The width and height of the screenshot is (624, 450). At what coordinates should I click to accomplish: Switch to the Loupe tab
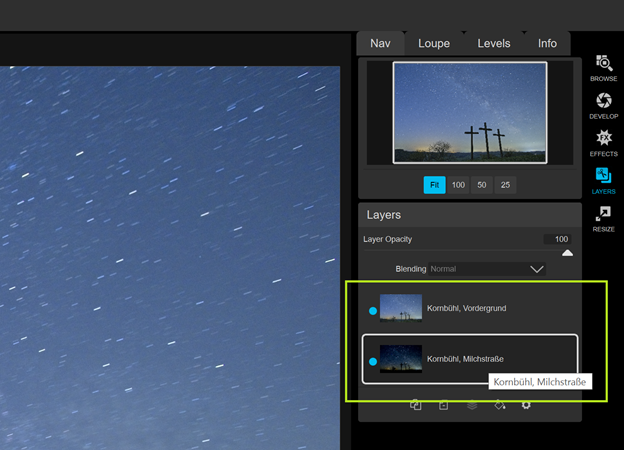pyautogui.click(x=433, y=43)
